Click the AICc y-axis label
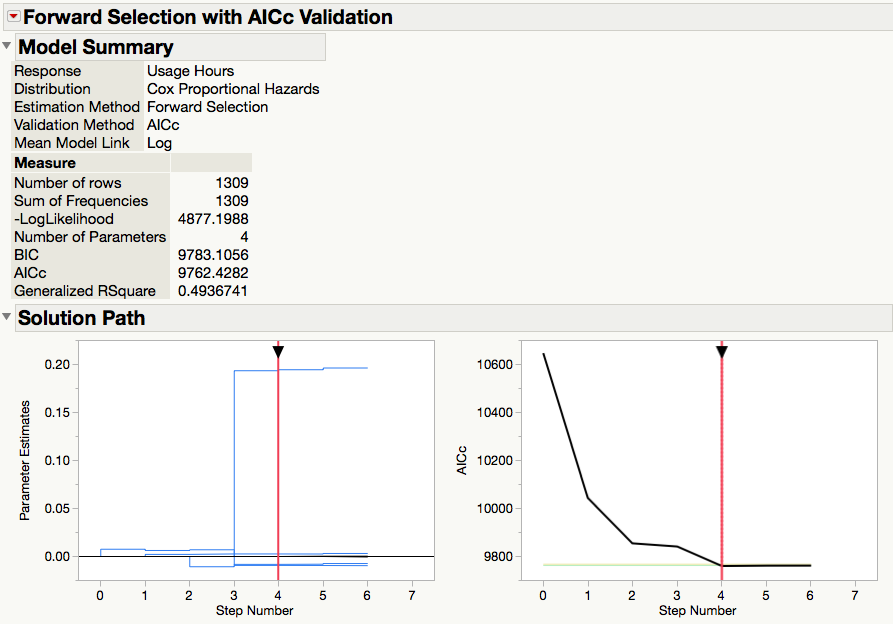This screenshot has width=893, height=624. (x=461, y=460)
